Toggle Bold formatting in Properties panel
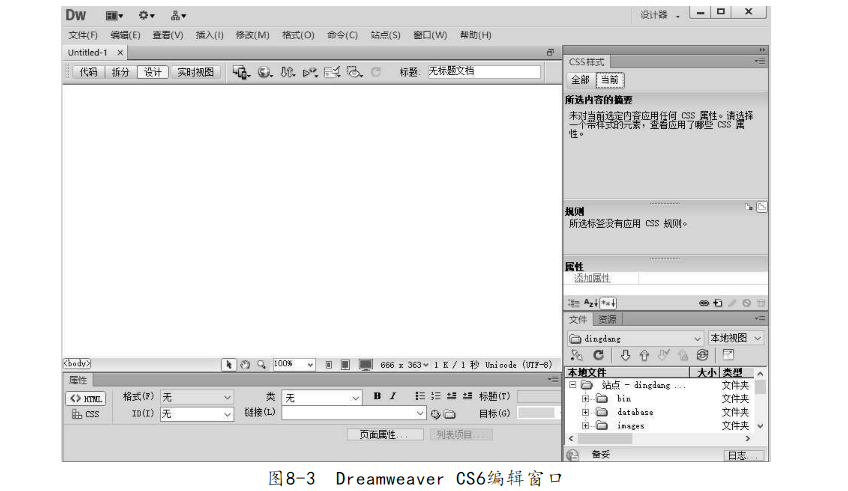The height and width of the screenshot is (491, 848). (378, 397)
